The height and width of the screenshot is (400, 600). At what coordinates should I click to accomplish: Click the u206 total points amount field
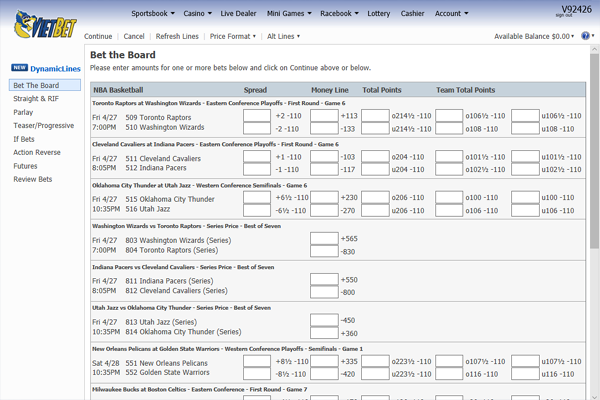click(375, 210)
